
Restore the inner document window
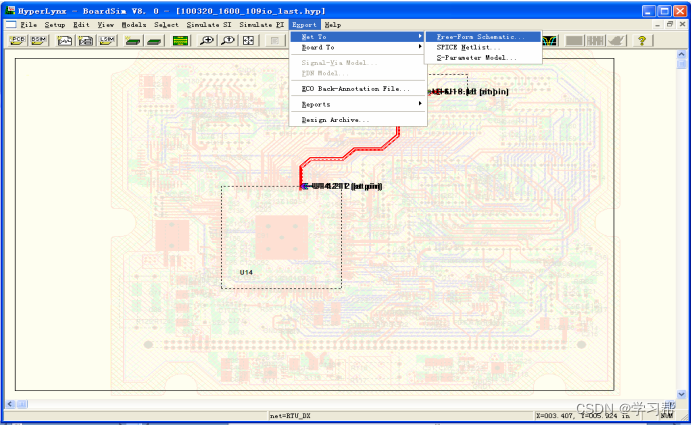pos(670,25)
